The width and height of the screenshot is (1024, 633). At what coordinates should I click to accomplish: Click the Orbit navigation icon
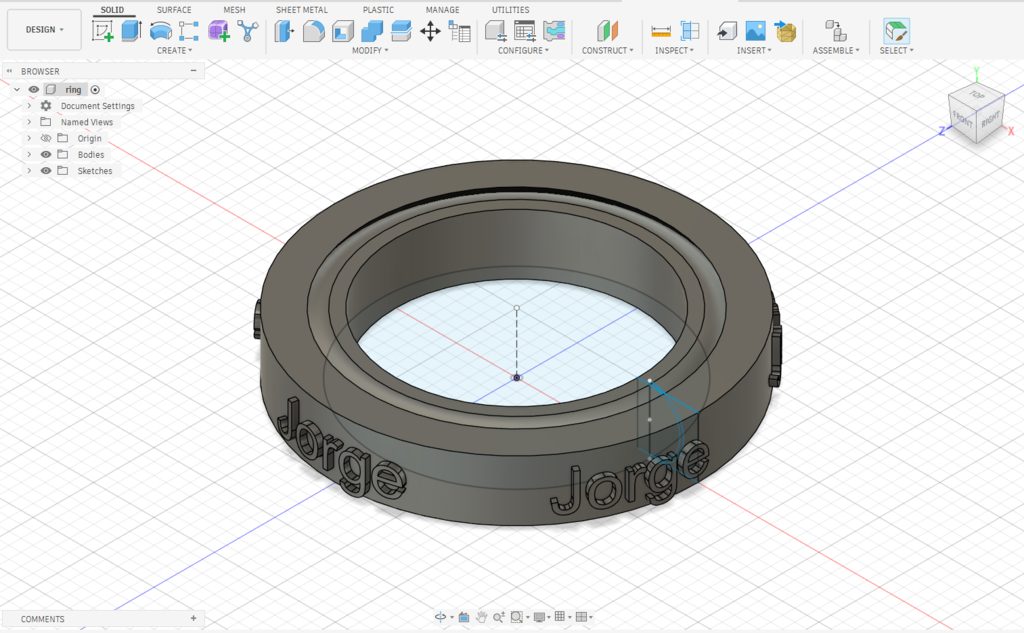441,617
